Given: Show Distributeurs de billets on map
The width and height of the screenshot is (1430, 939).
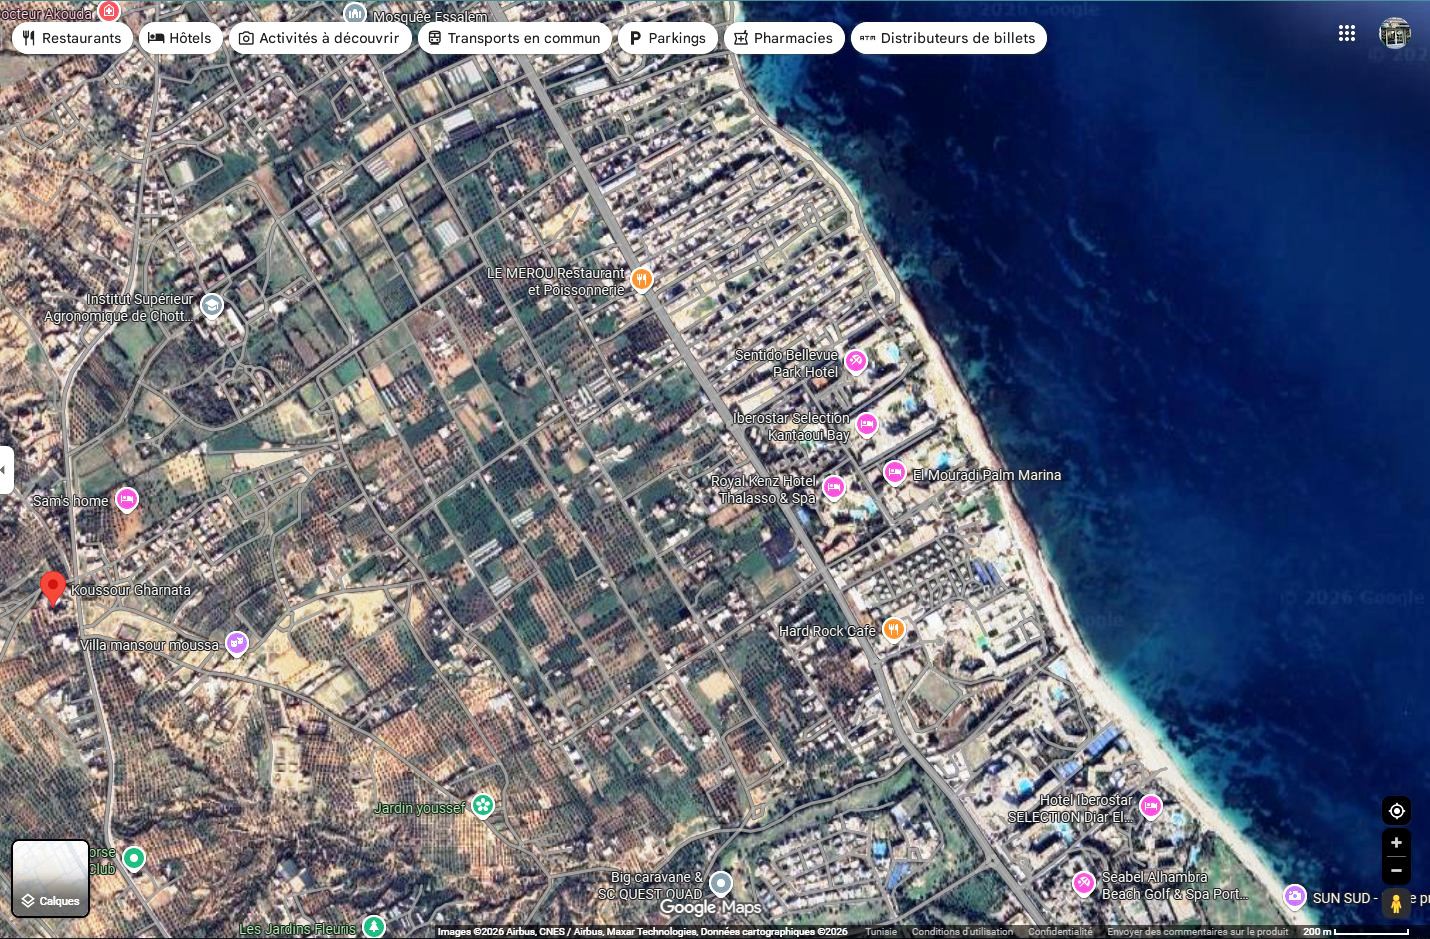Looking at the screenshot, I should (x=947, y=38).
